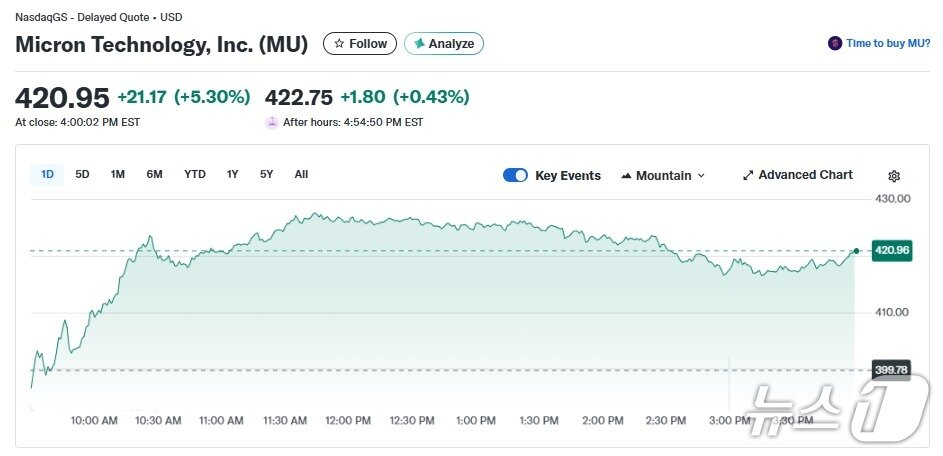Click the Mountain chart type icon

click(626, 176)
